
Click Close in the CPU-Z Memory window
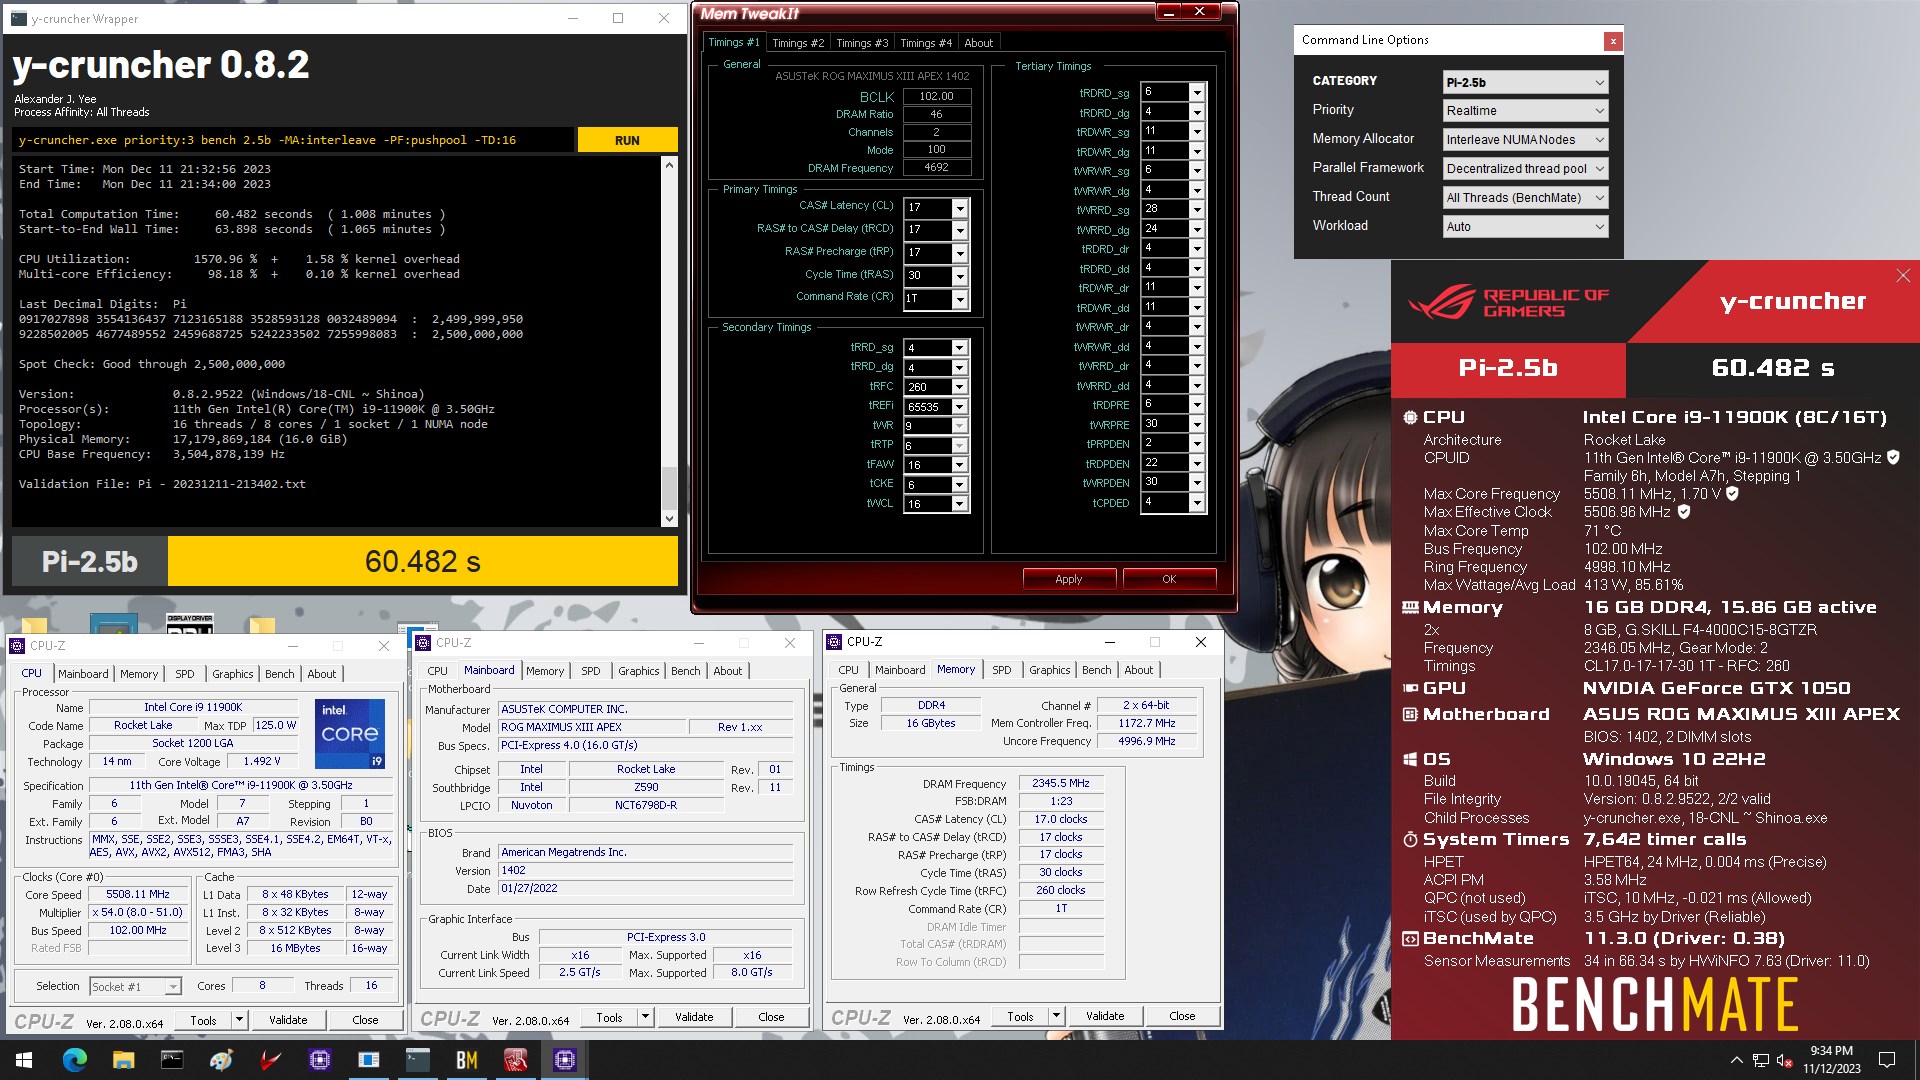1182,1016
